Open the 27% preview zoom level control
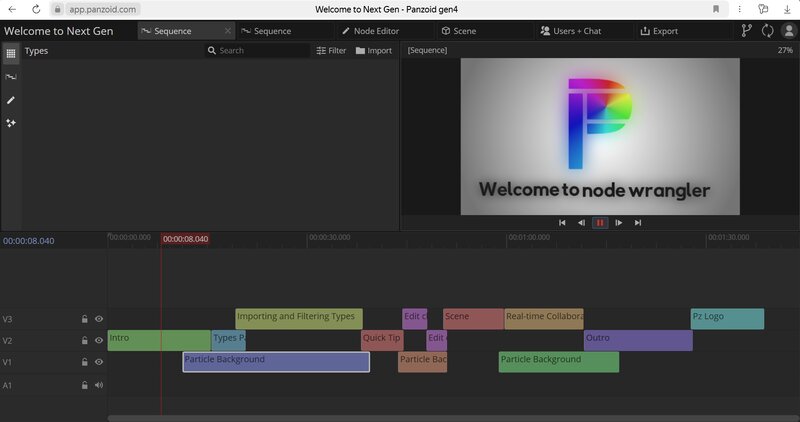The image size is (800, 422). click(784, 50)
